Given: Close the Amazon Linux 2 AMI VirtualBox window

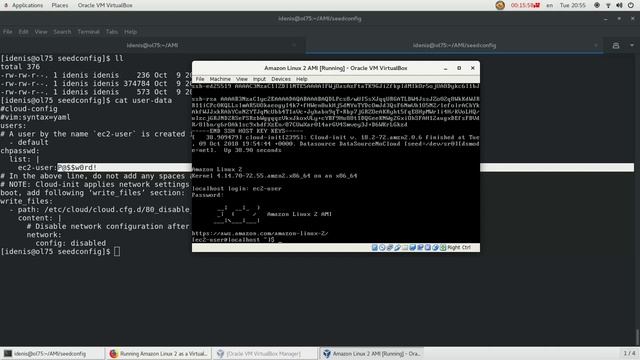Looking at the screenshot, I should [473, 68].
